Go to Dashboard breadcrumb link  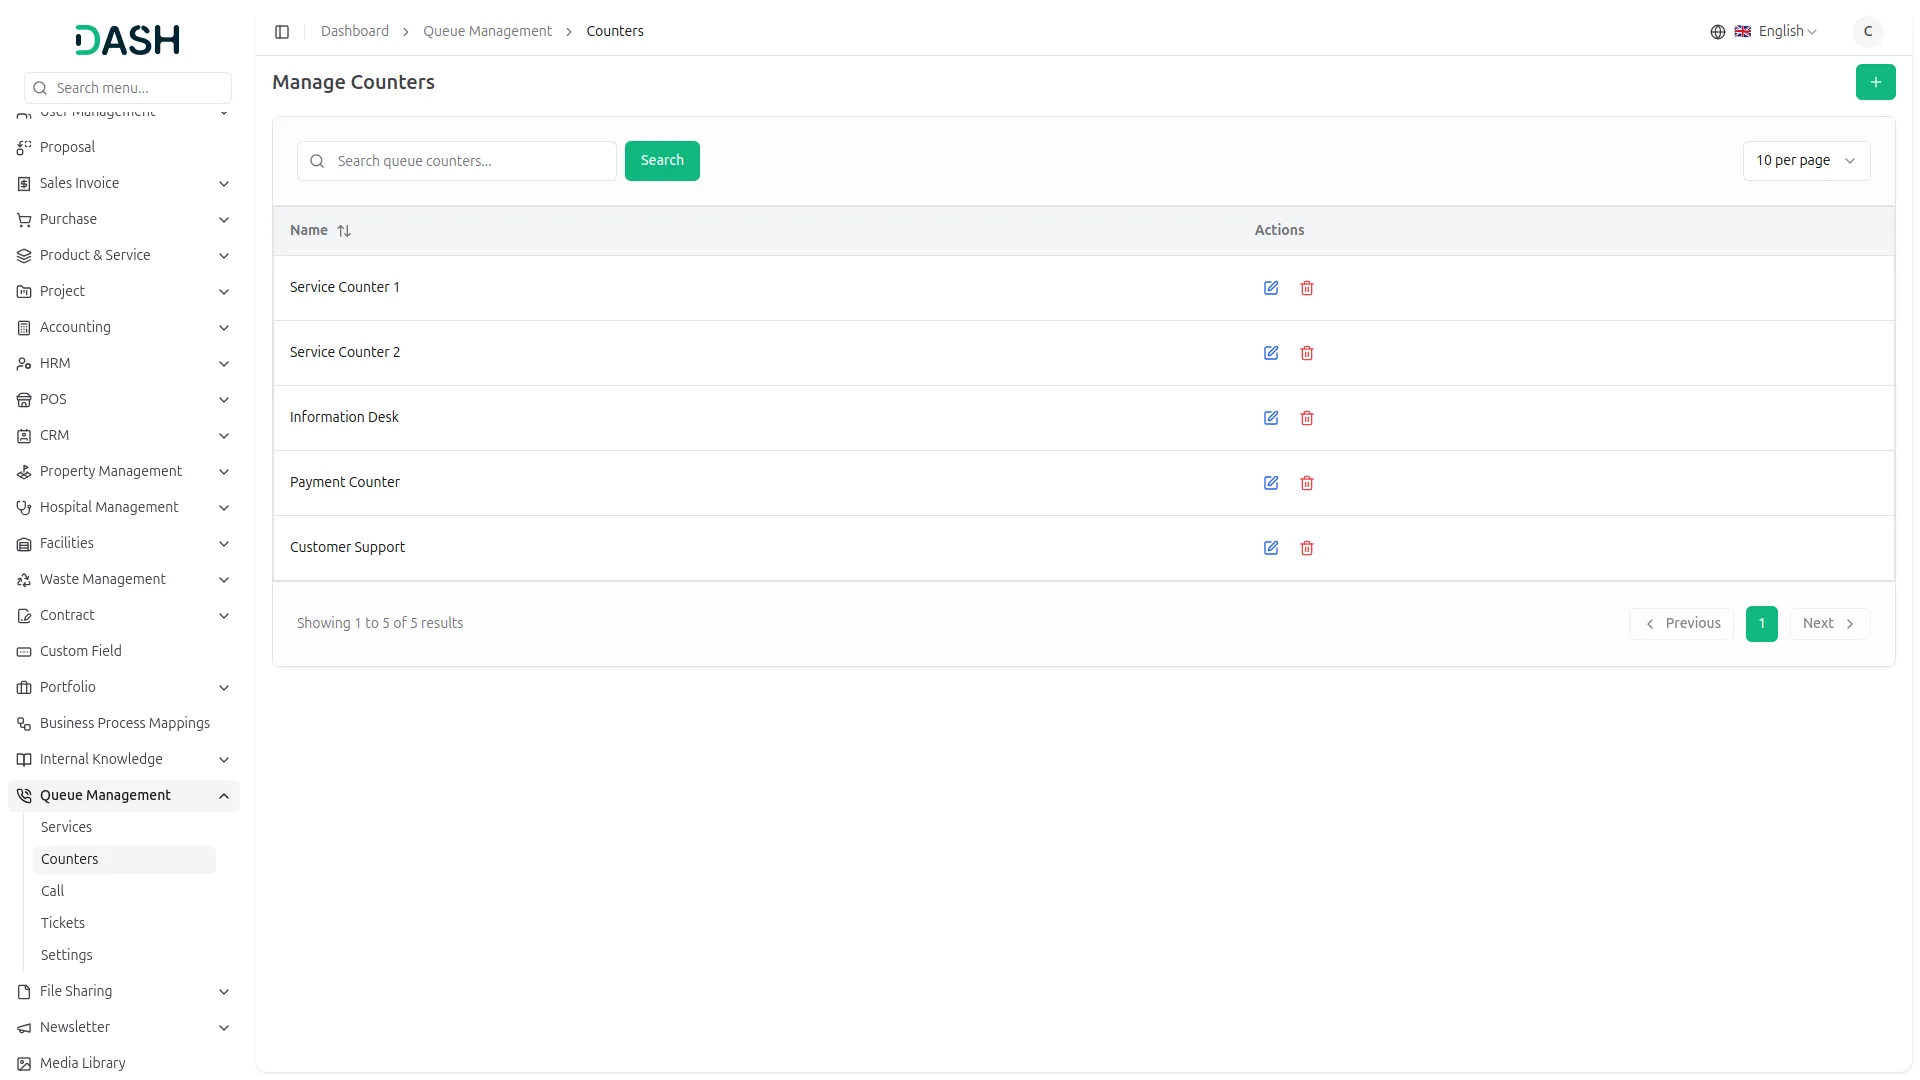tap(354, 32)
